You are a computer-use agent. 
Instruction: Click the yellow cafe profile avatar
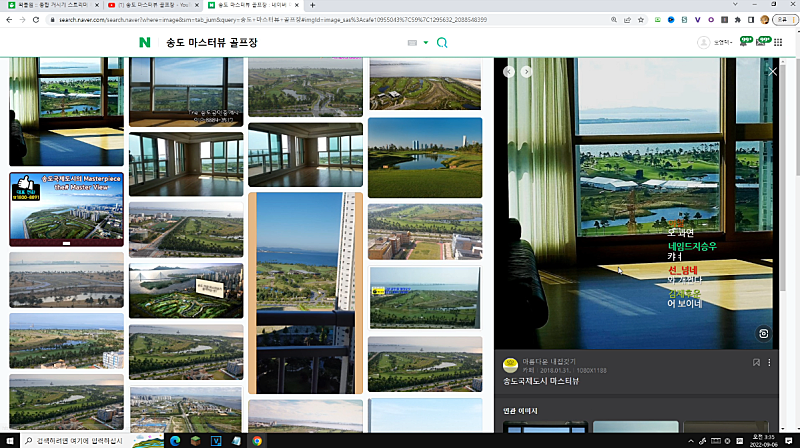[510, 365]
